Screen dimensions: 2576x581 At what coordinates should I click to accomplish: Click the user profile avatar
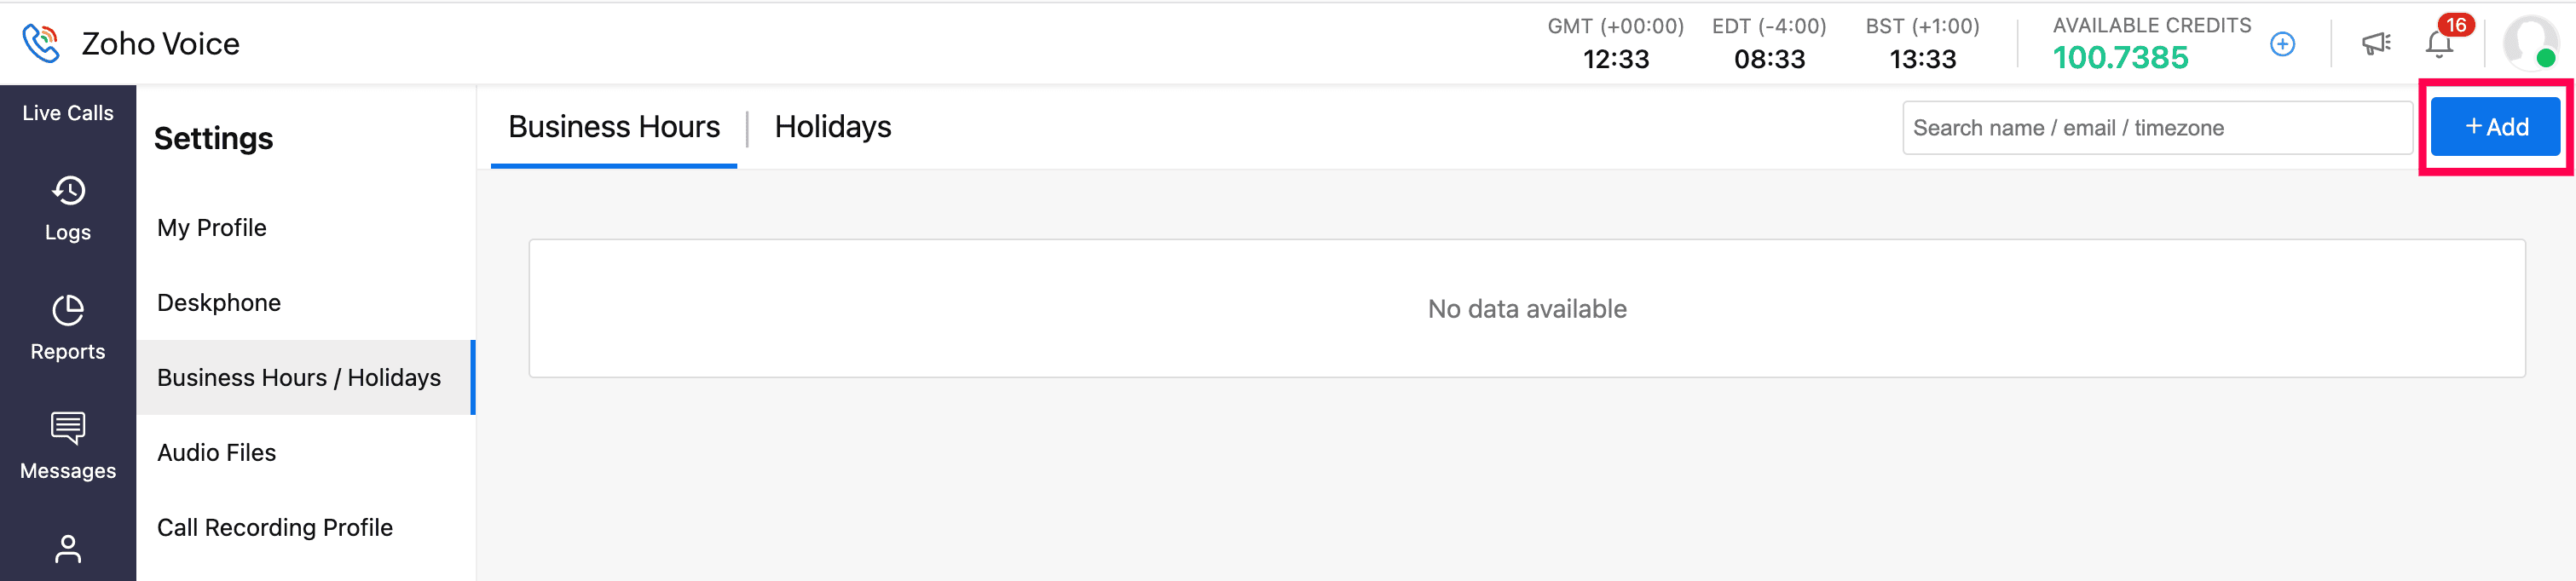[x=2530, y=43]
